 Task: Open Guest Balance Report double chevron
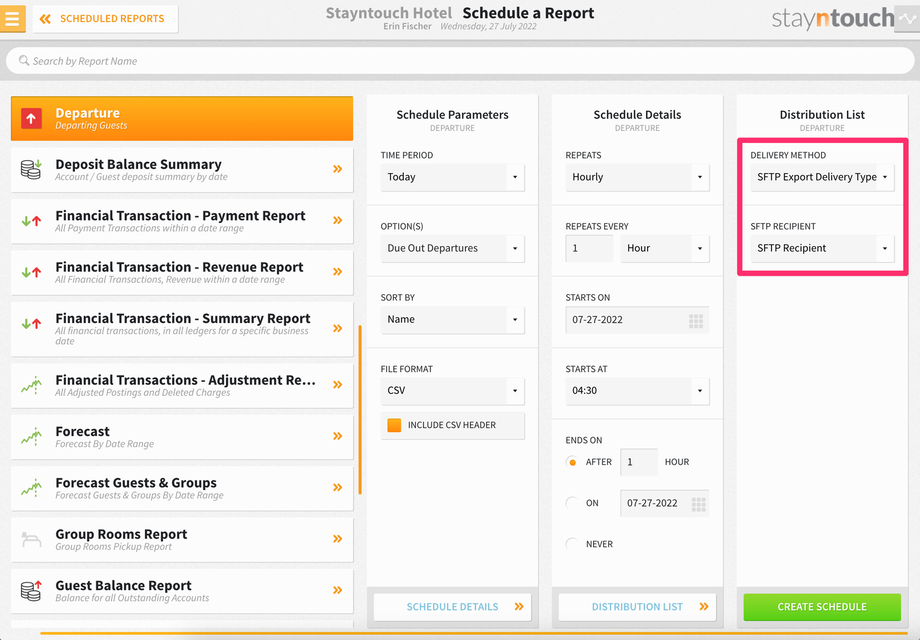(x=337, y=590)
